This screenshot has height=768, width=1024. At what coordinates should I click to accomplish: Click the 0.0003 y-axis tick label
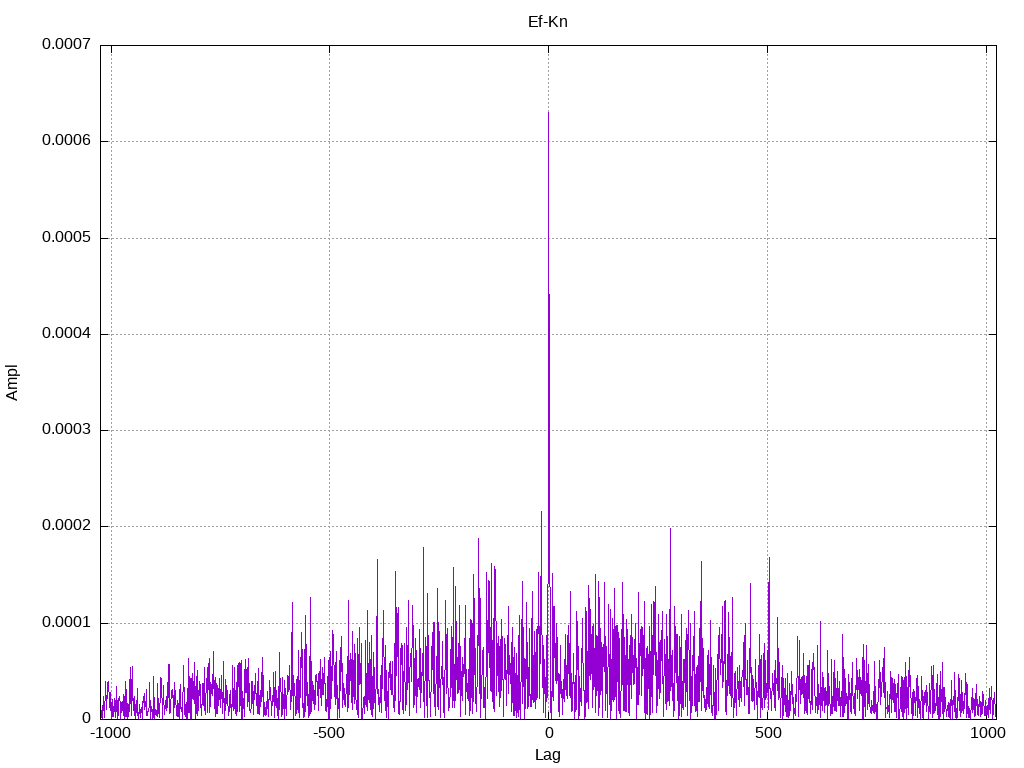[67, 429]
